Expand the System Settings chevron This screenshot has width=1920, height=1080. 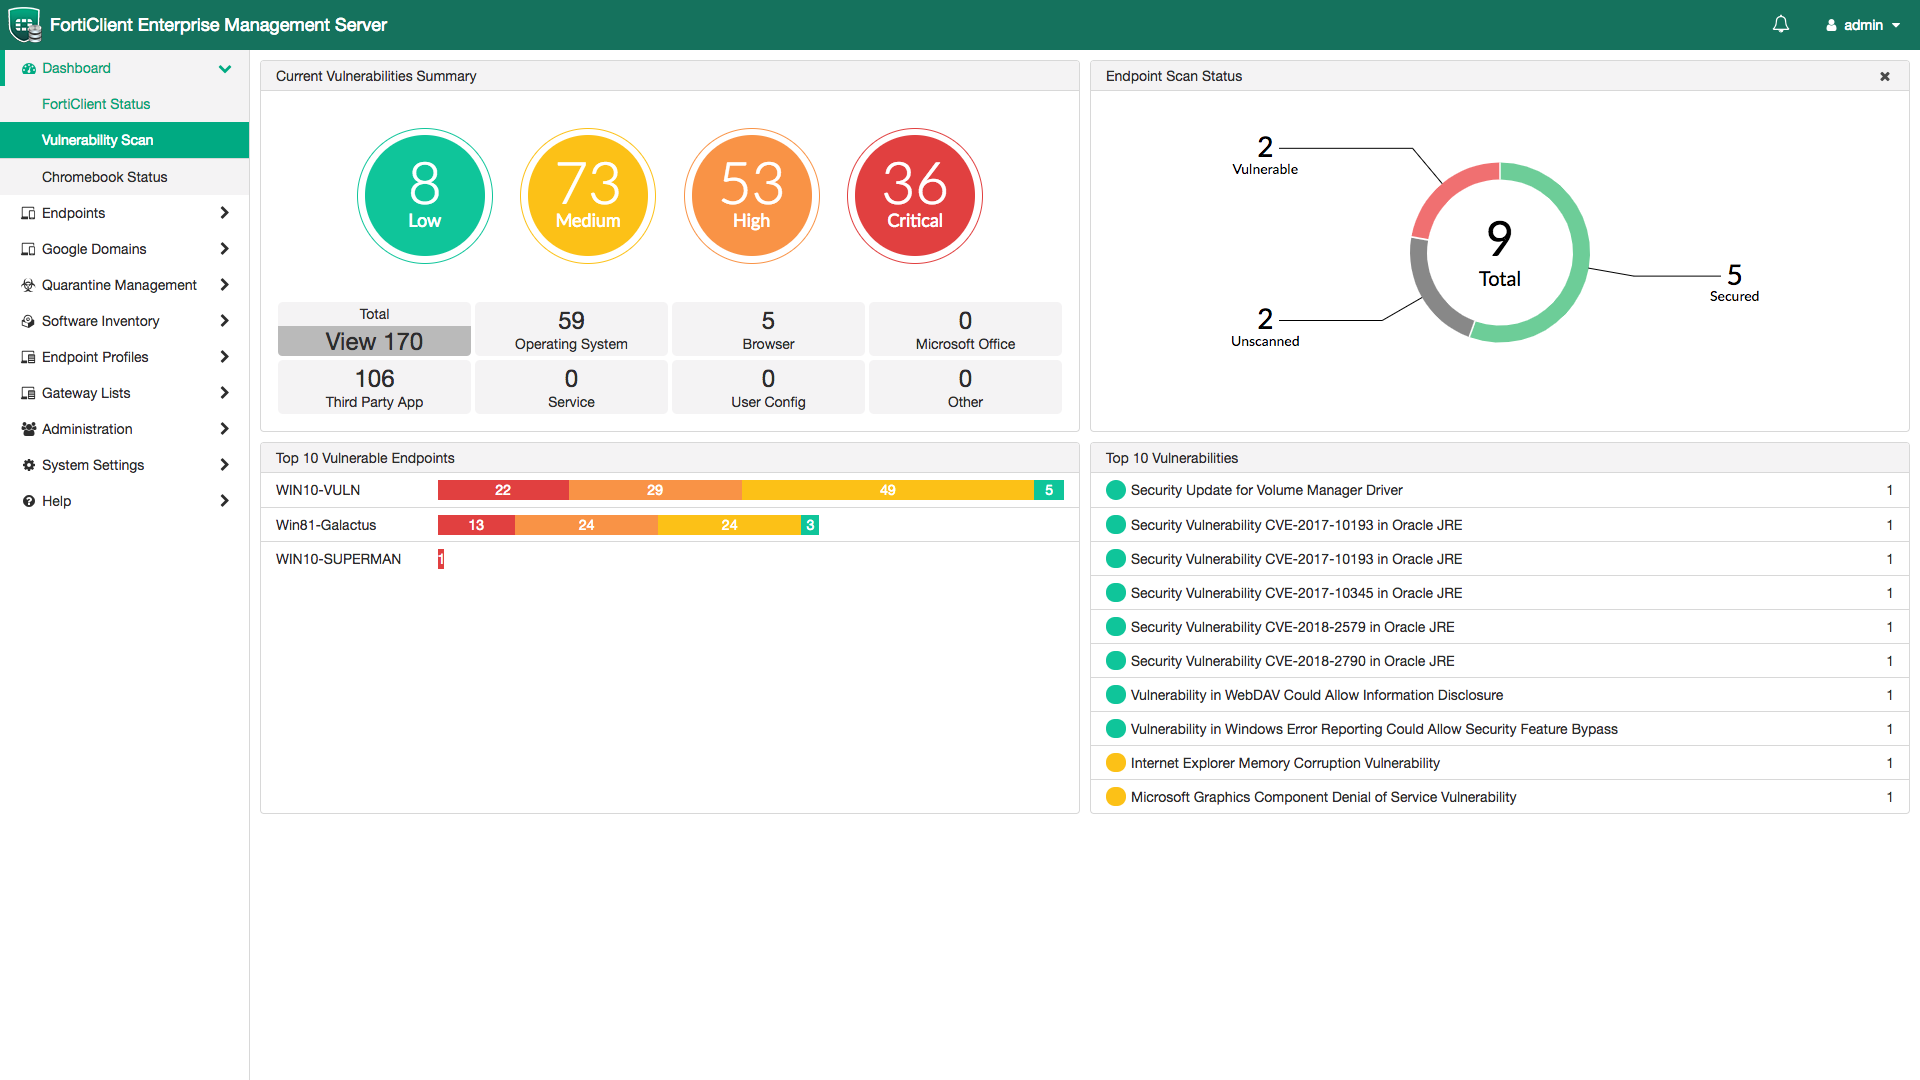click(x=225, y=465)
